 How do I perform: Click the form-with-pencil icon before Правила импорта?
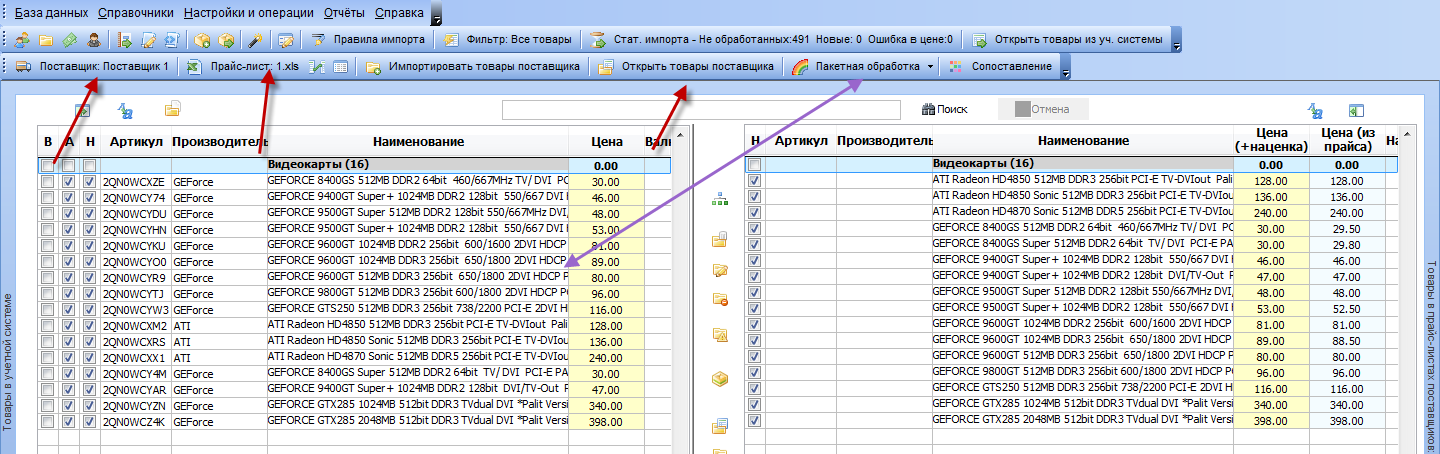[285, 40]
